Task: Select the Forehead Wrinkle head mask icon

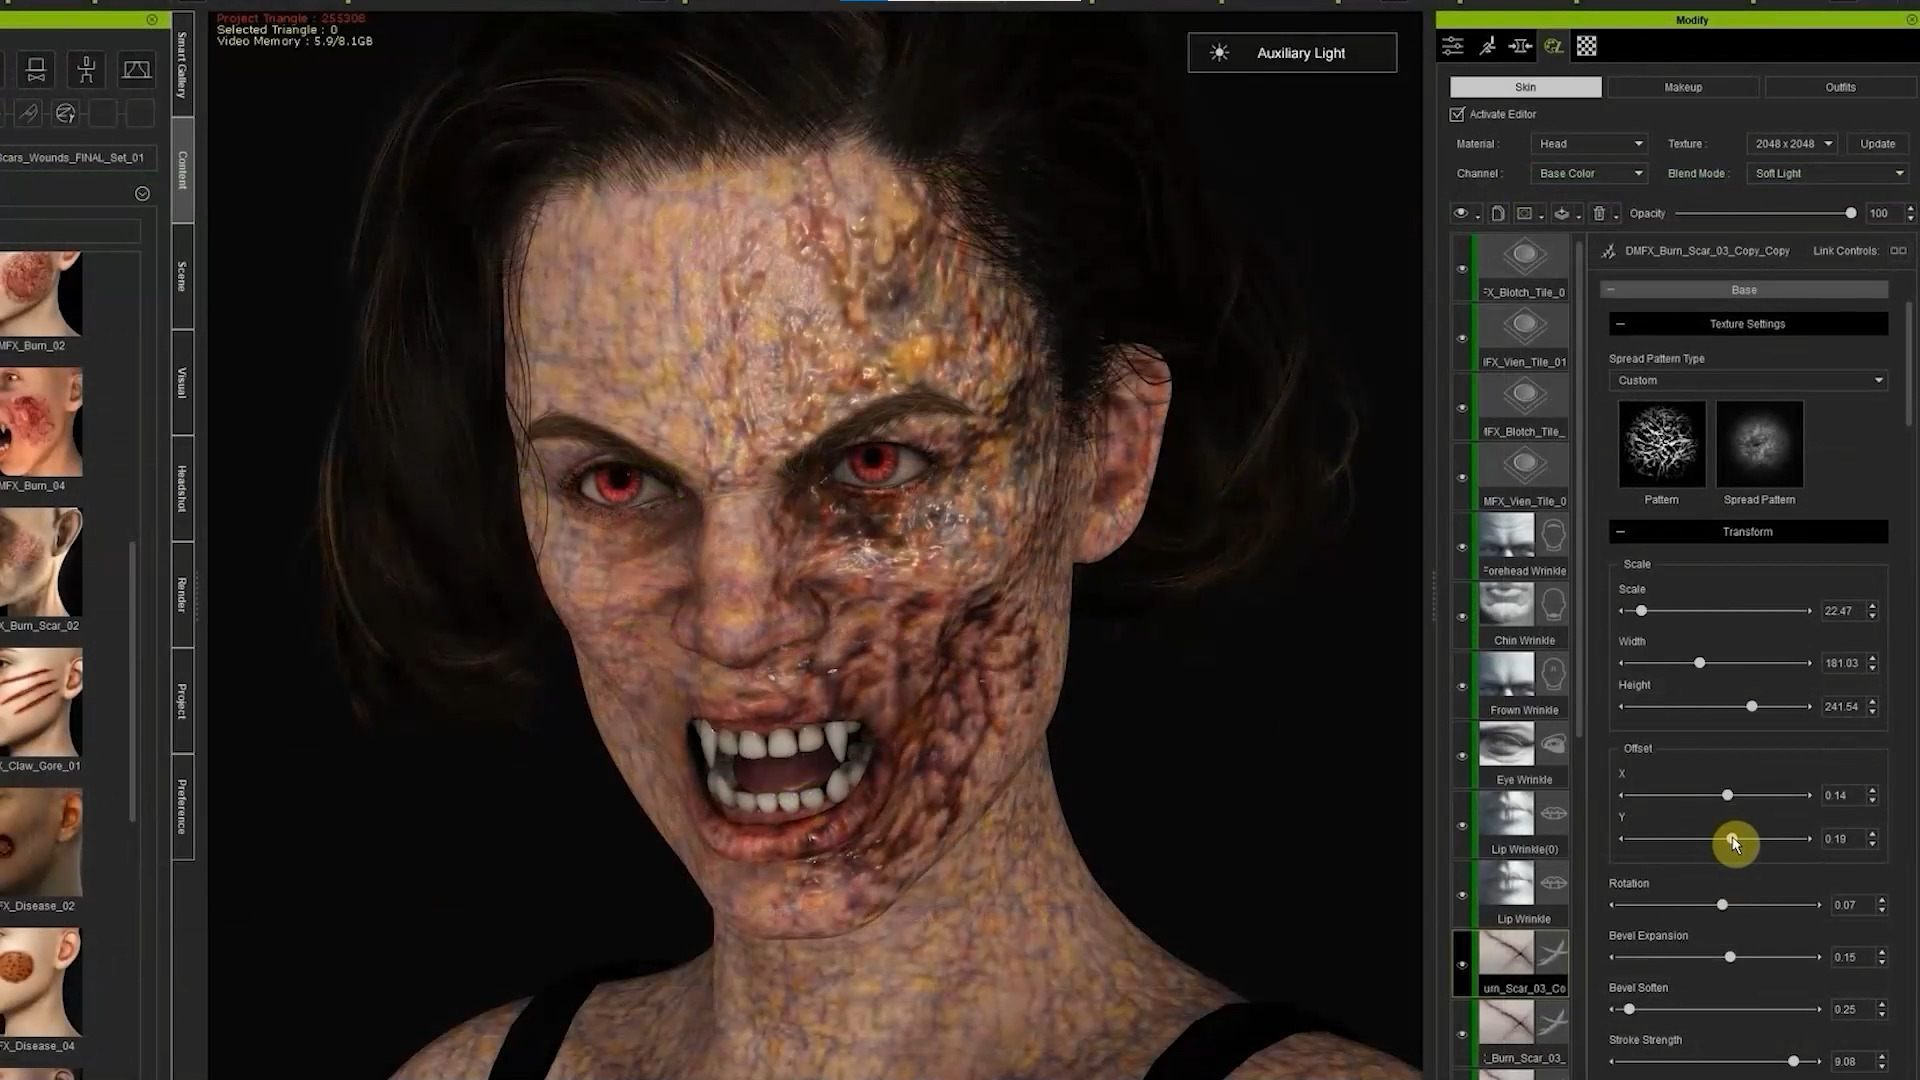Action: tap(1553, 535)
